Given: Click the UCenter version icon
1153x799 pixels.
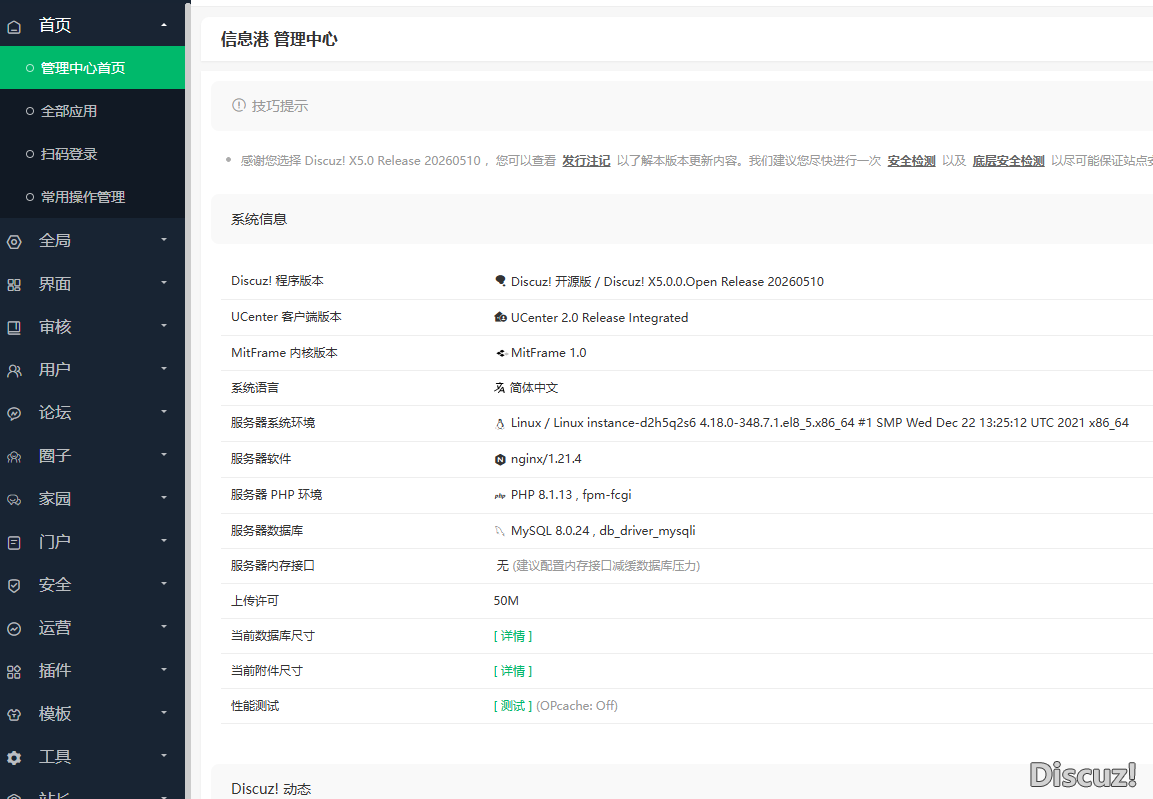Looking at the screenshot, I should [x=500, y=317].
